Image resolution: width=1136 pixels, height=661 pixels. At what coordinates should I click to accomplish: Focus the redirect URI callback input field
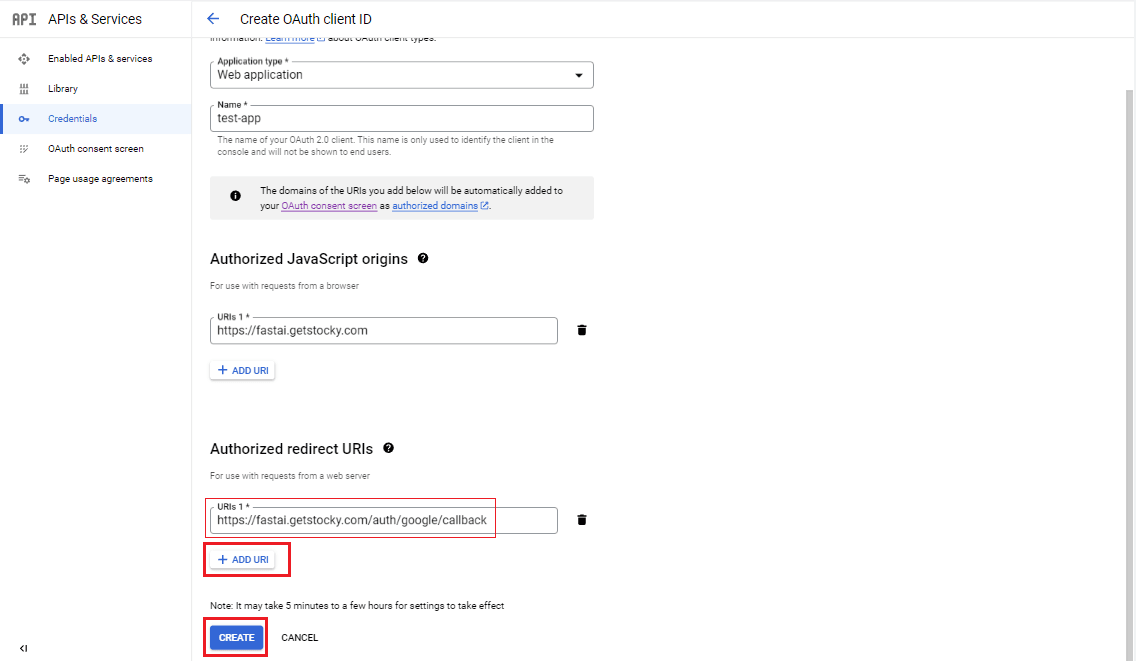pos(385,520)
